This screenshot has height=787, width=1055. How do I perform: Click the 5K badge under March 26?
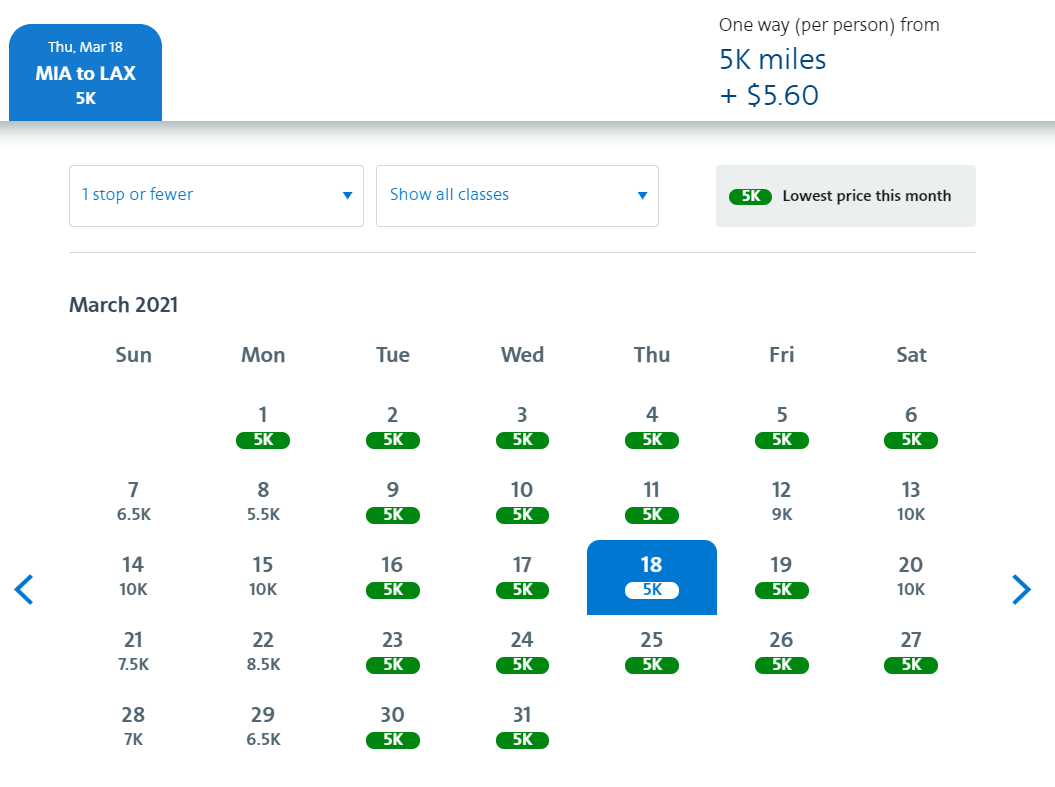coord(781,665)
